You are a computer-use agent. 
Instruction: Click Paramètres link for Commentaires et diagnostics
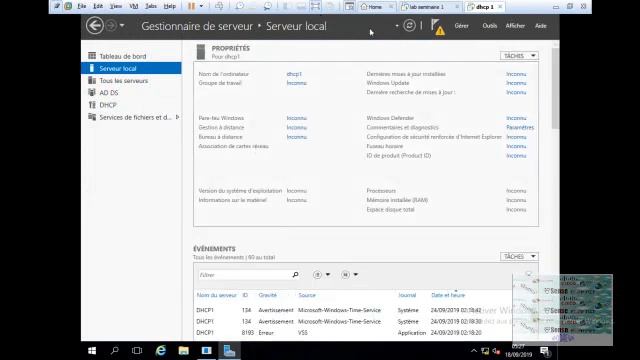point(520,127)
